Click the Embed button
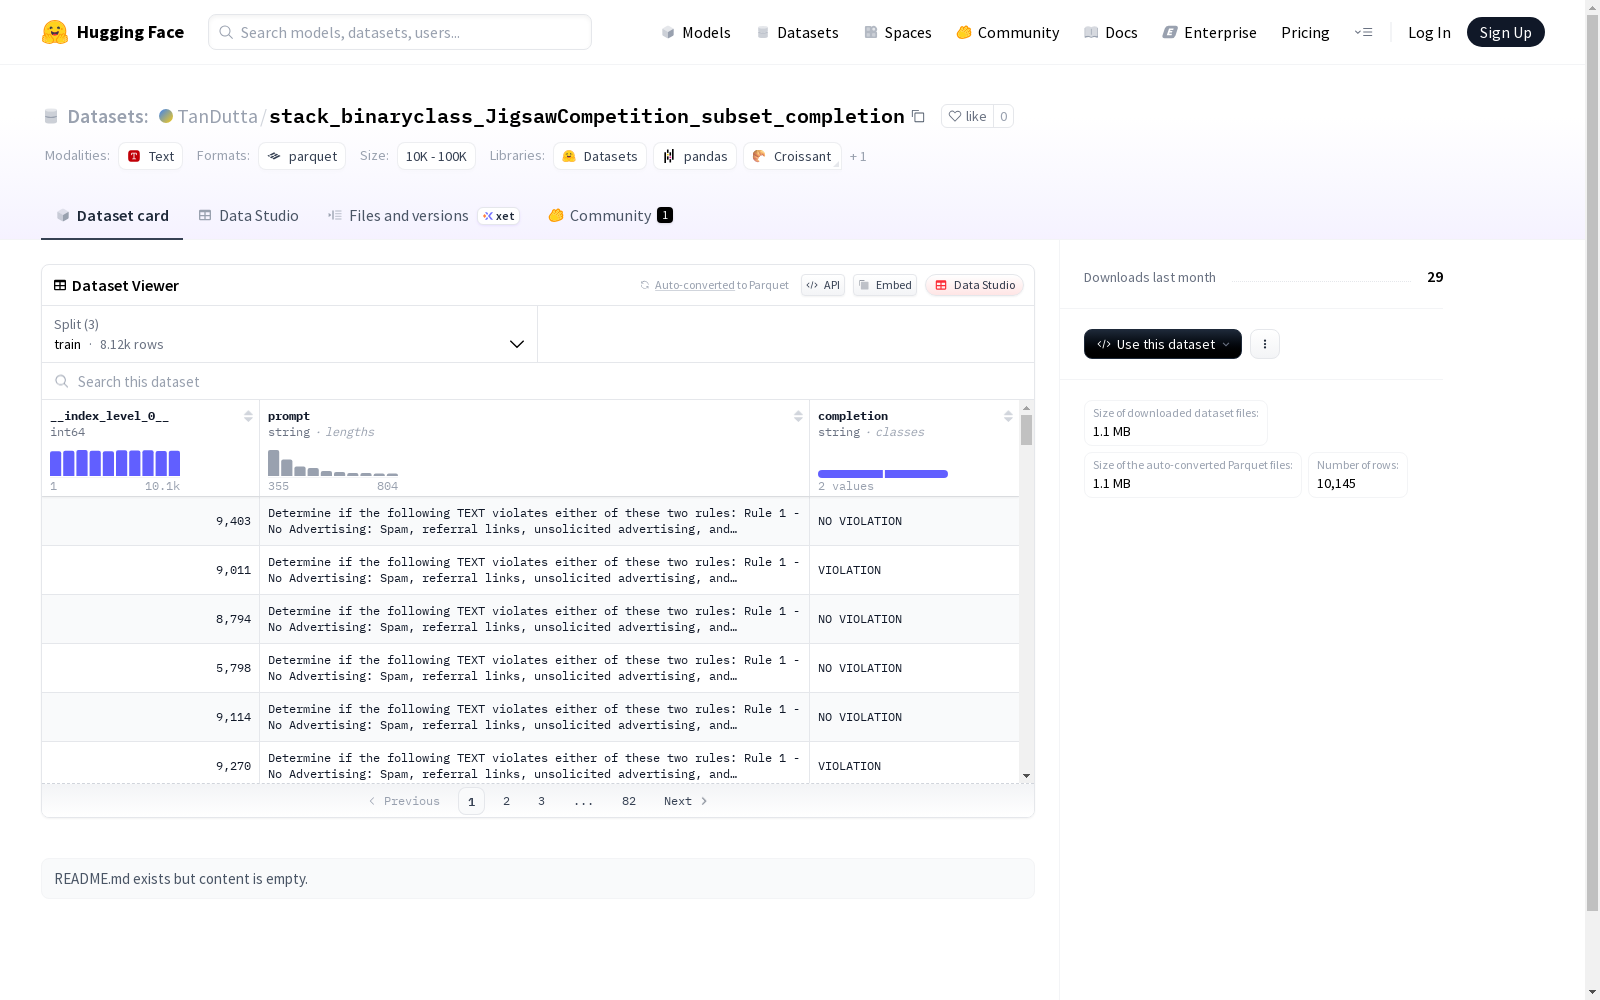The height and width of the screenshot is (1000, 1600). (885, 285)
